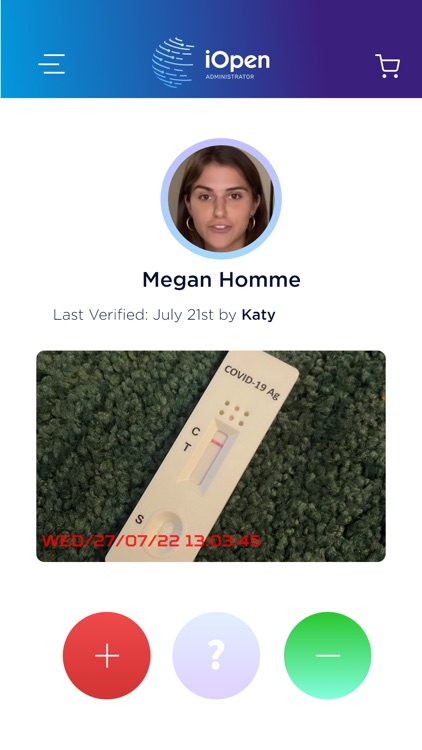Image resolution: width=422 pixels, height=750 pixels.
Task: Click the iOpen globe logo
Action: pos(173,63)
